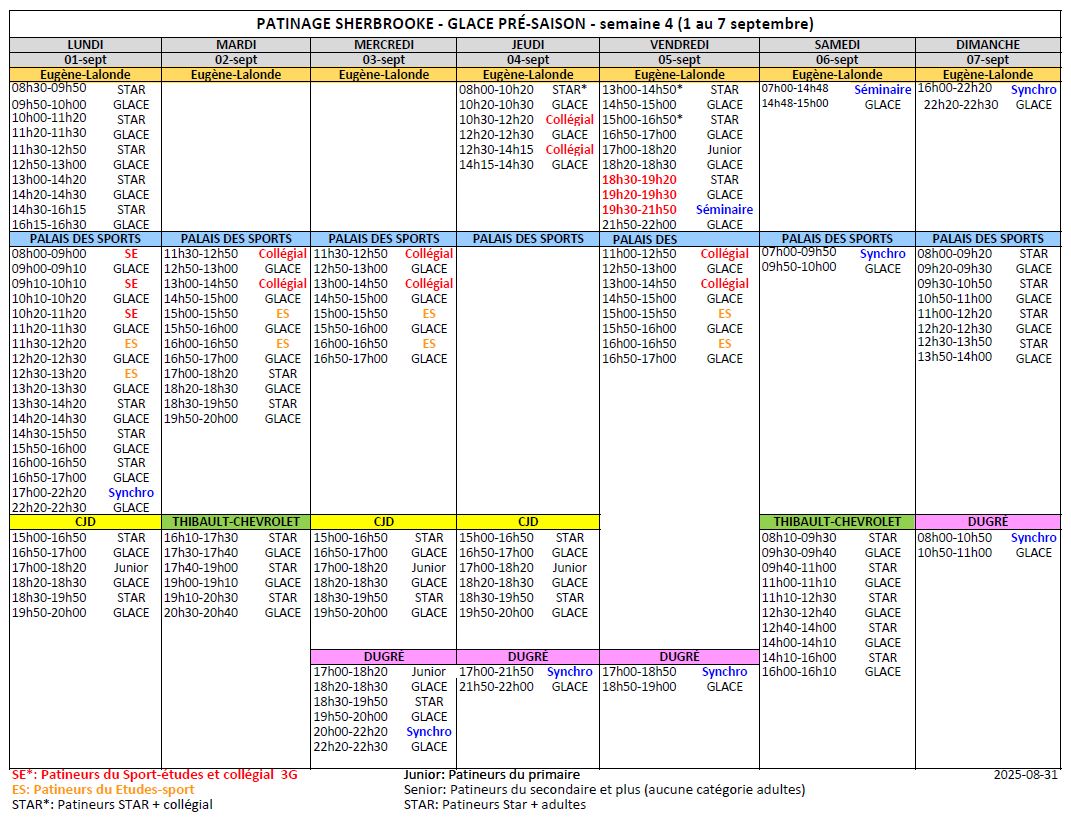Select the time slot "15h00-16h50*"
This screenshot has height=817, width=1071.
point(642,120)
